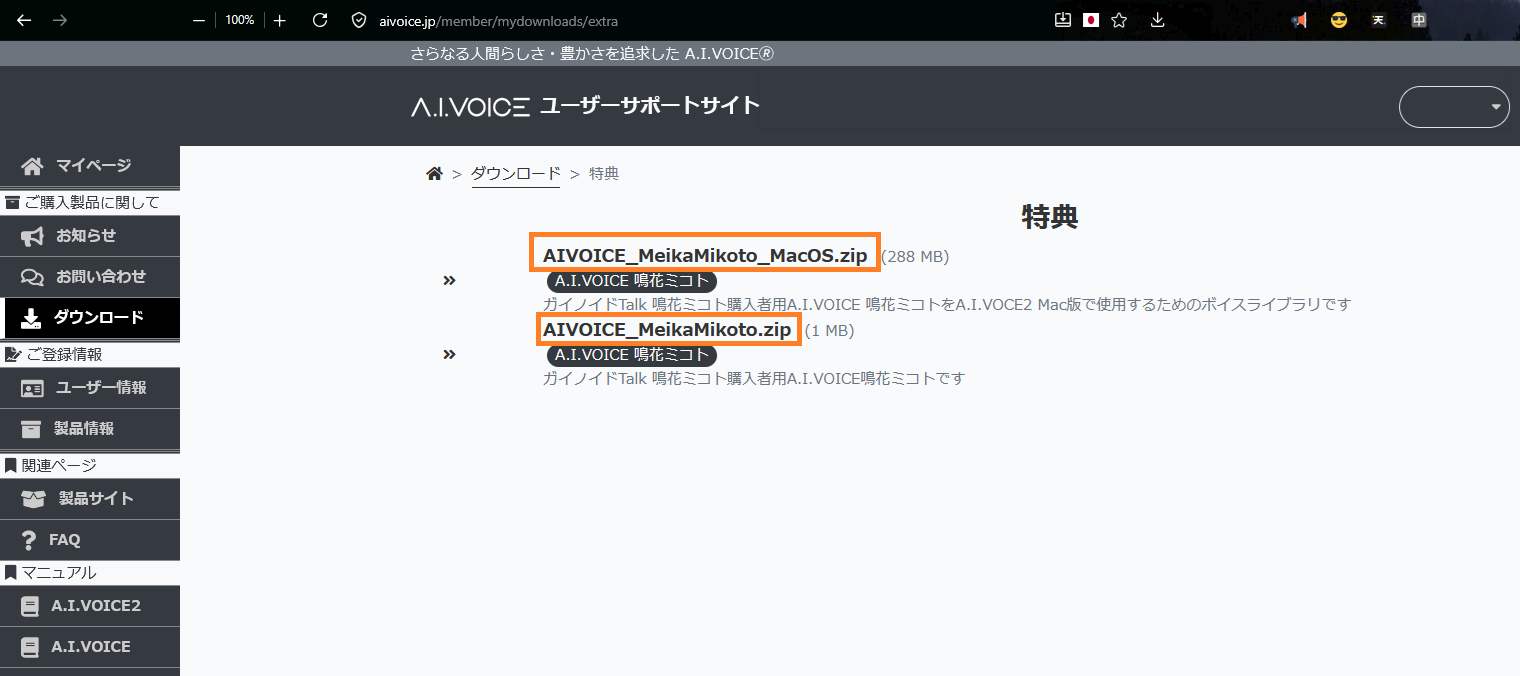Bookmark this page with the star icon
The width and height of the screenshot is (1520, 676).
pos(1119,20)
